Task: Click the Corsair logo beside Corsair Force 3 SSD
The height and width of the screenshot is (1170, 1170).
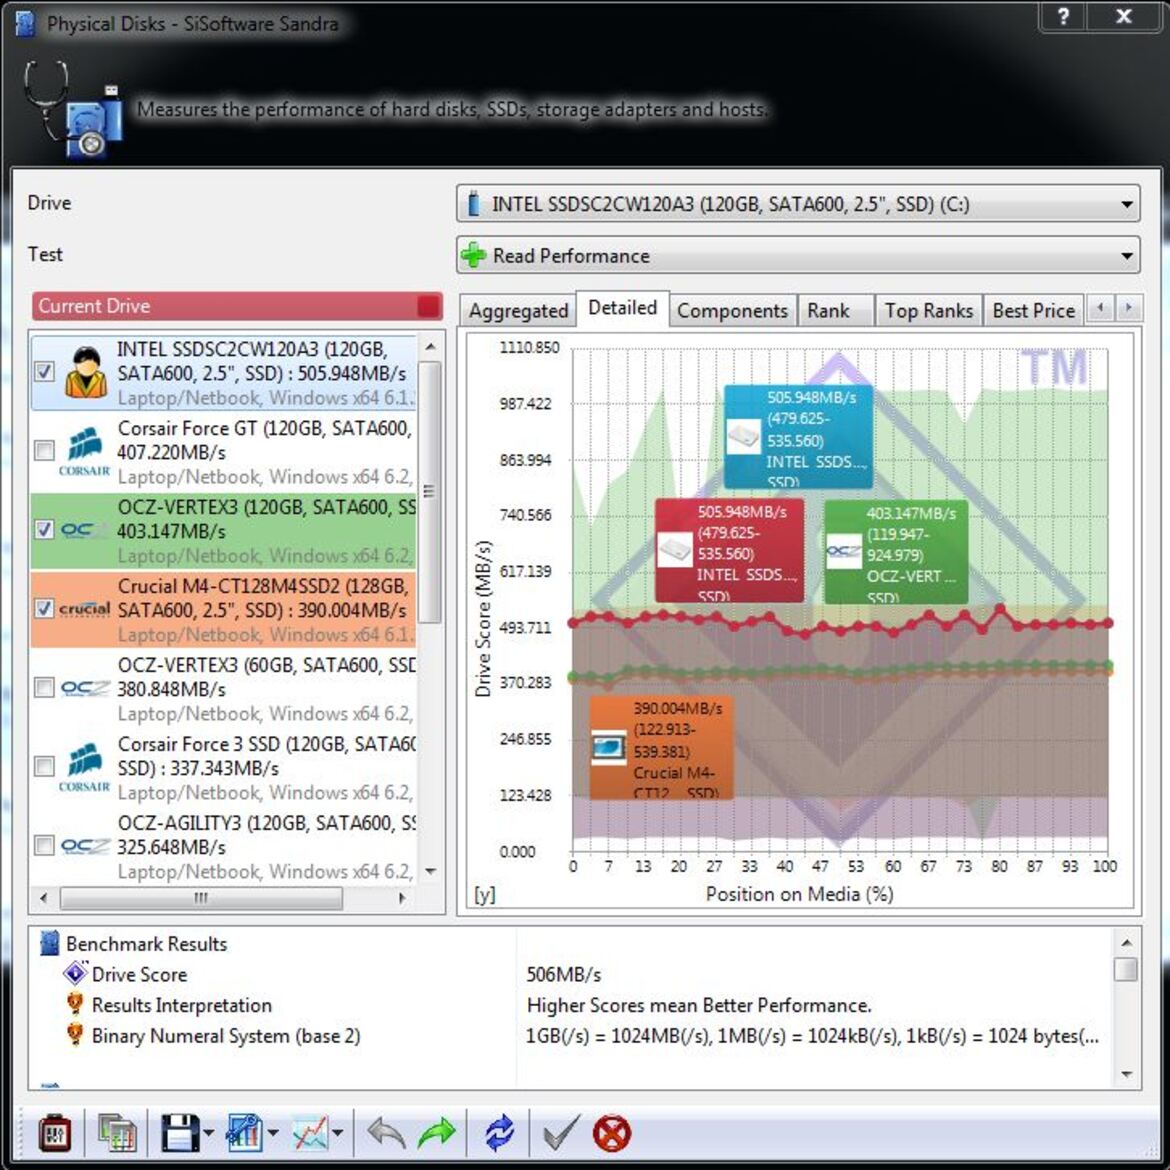Action: [x=84, y=767]
